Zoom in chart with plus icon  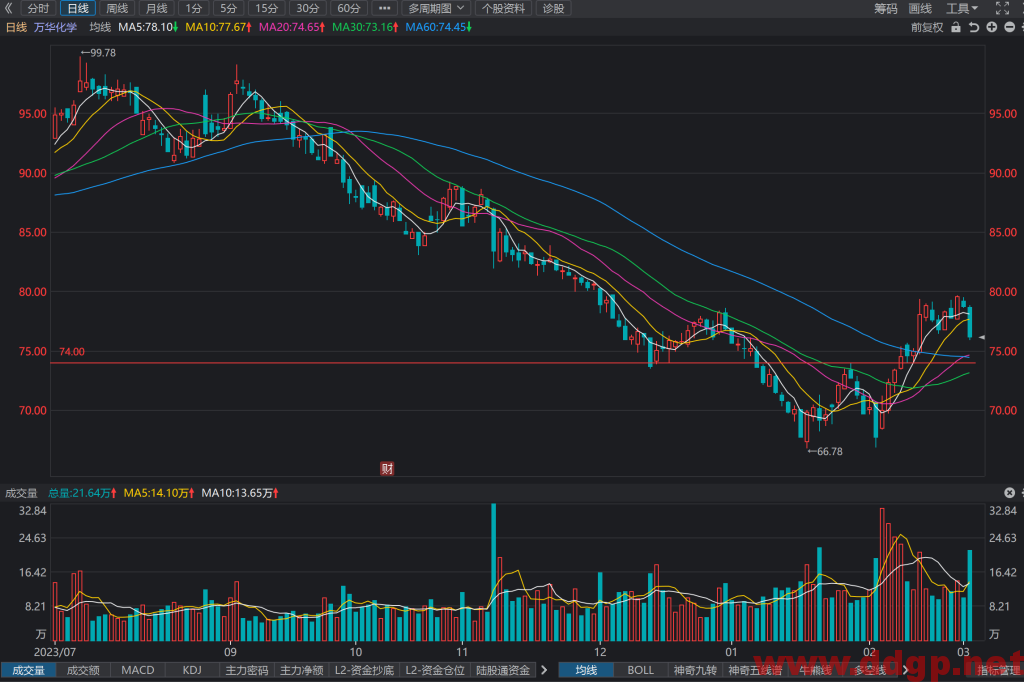pyautogui.click(x=991, y=27)
